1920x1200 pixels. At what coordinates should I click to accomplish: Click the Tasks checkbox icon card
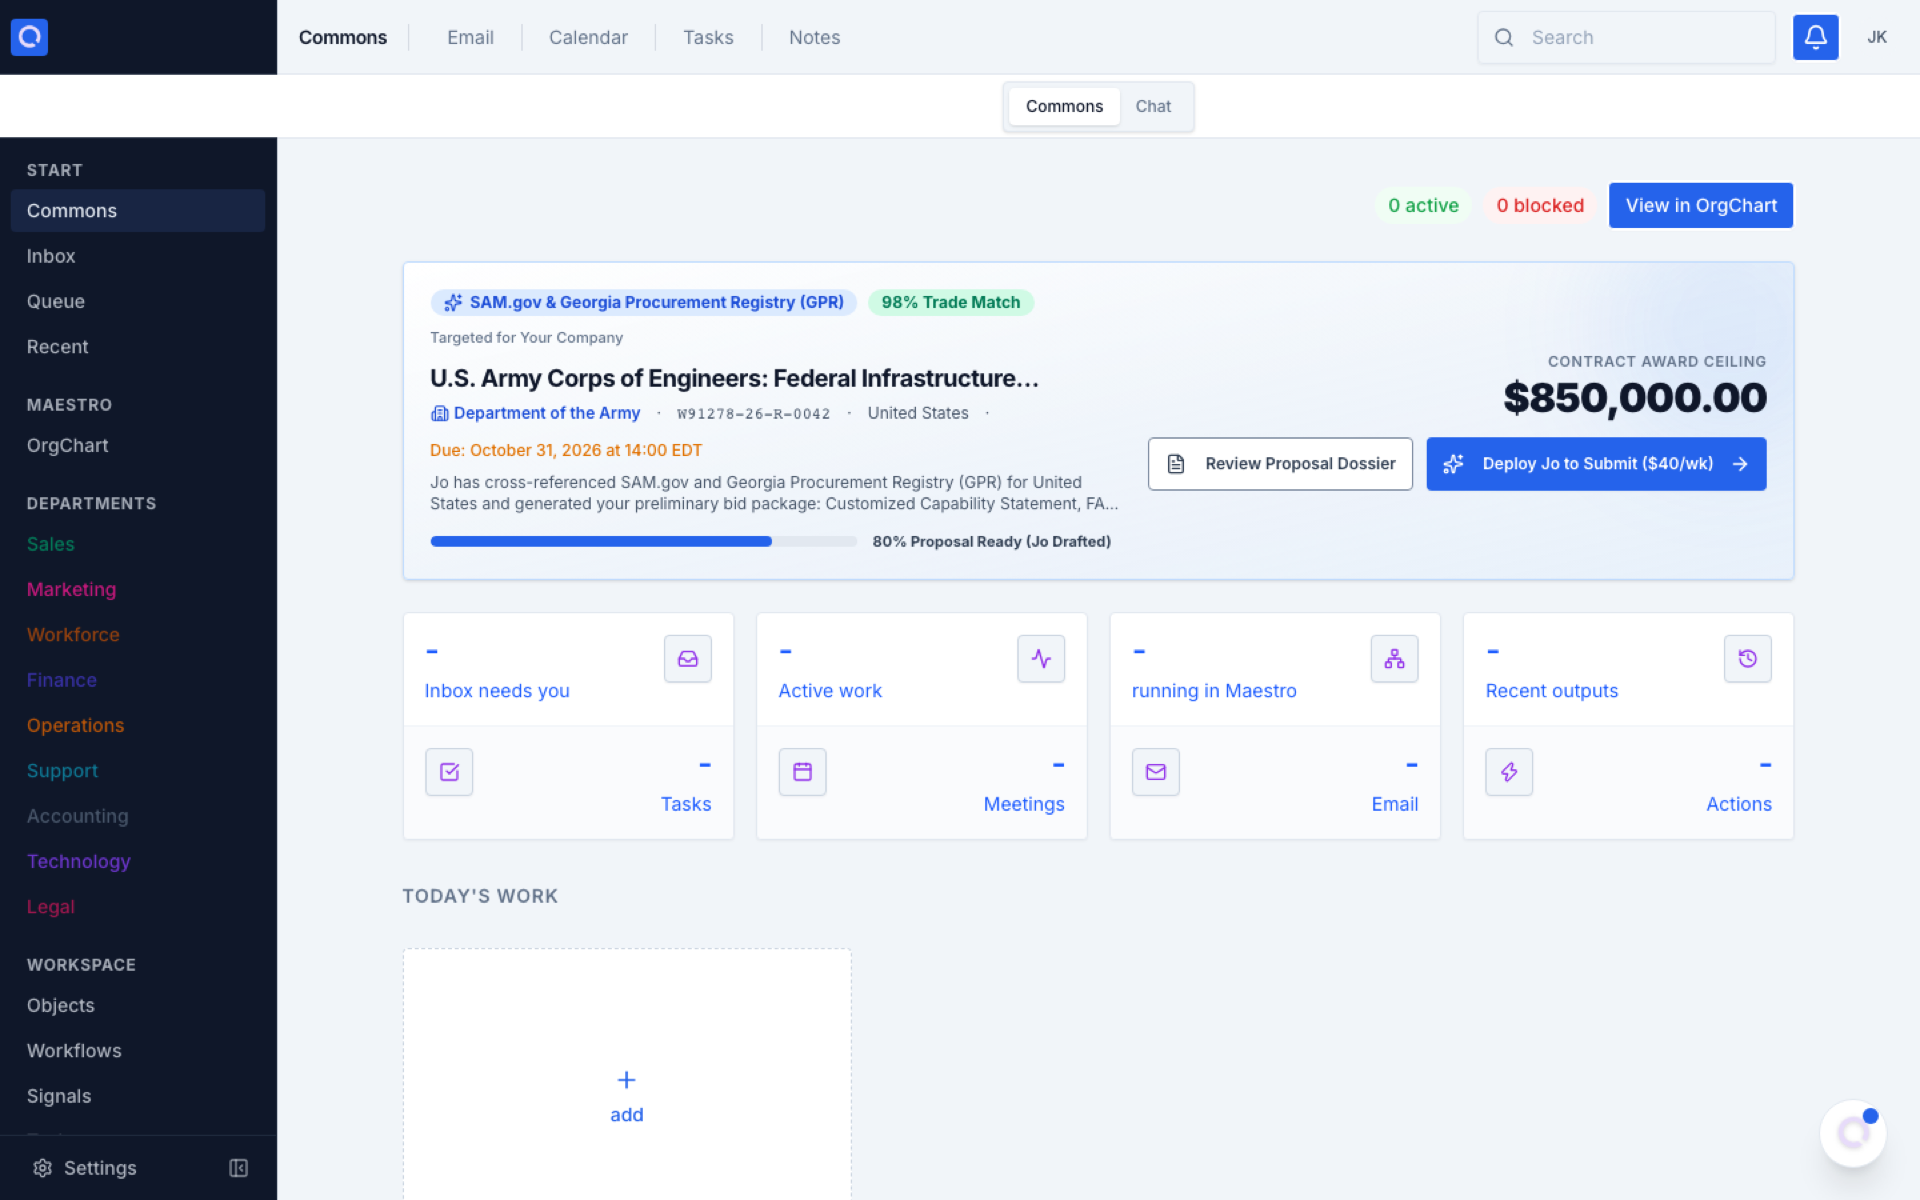(x=449, y=772)
